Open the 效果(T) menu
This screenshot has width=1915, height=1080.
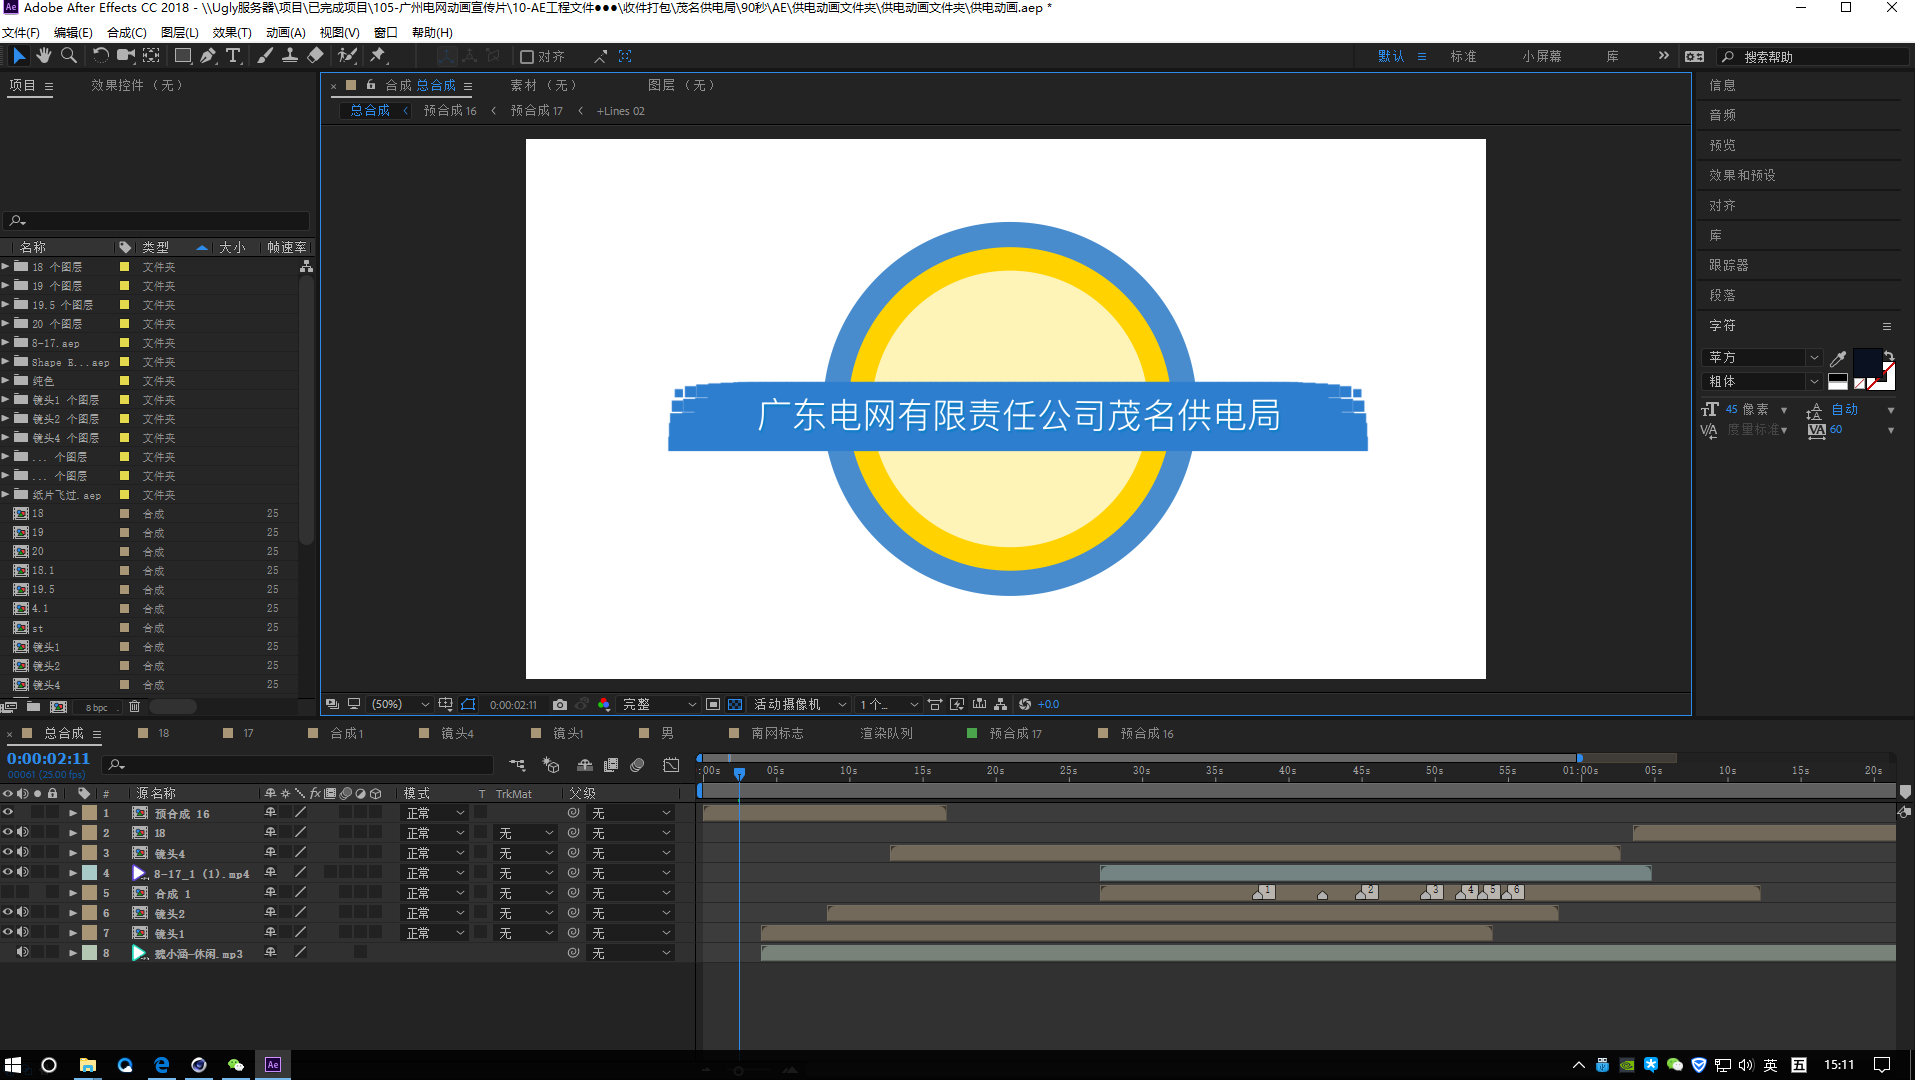230,32
